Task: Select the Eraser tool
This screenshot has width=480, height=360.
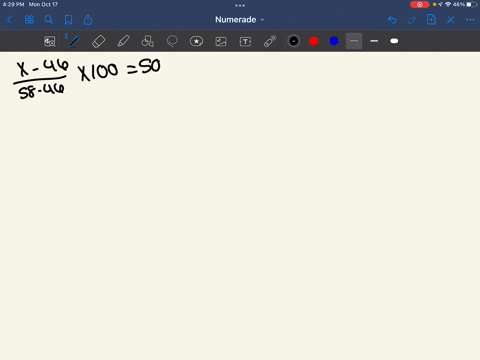Action: [x=98, y=41]
